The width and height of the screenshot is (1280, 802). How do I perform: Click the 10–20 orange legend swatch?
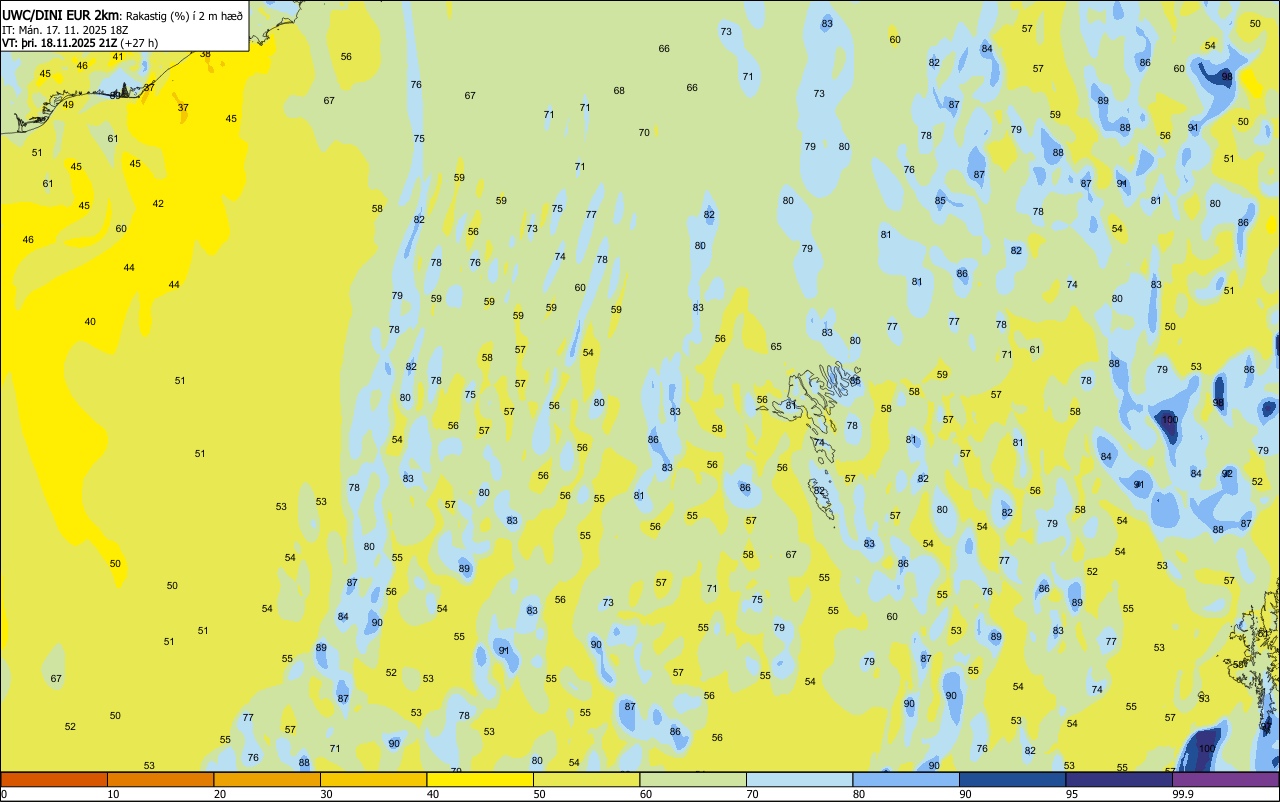click(x=160, y=779)
